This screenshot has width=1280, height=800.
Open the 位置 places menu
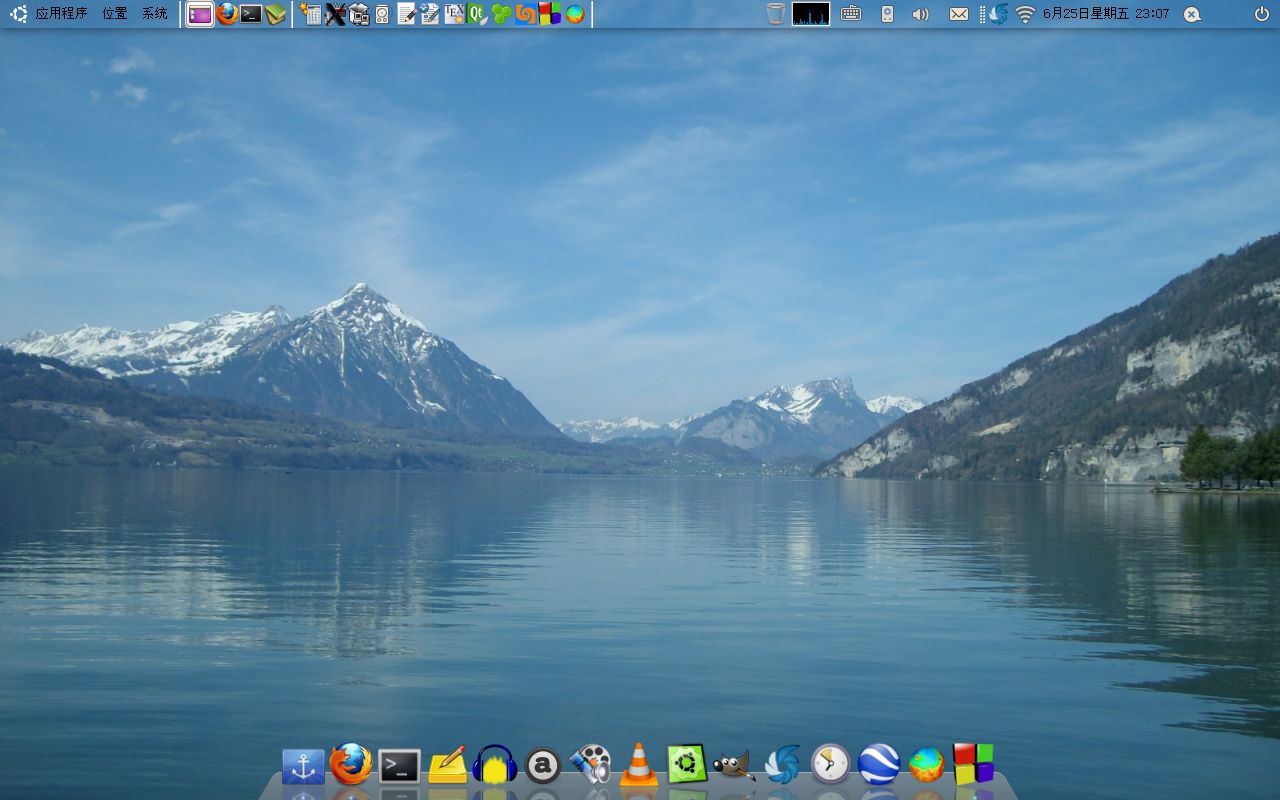coord(115,14)
